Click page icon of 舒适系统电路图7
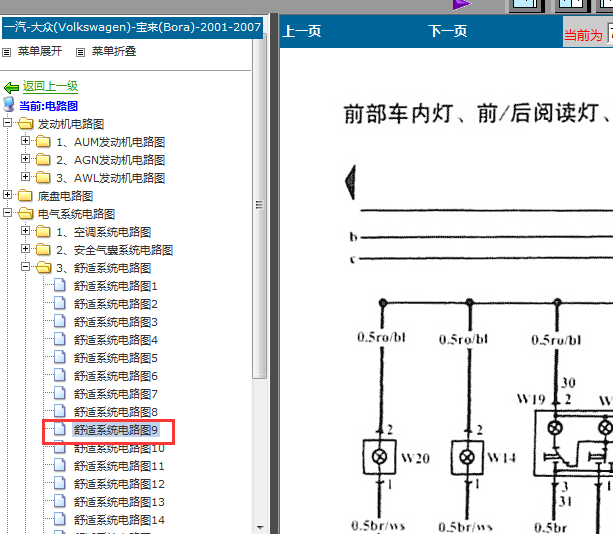Screen dimensions: 613x534 [59, 393]
